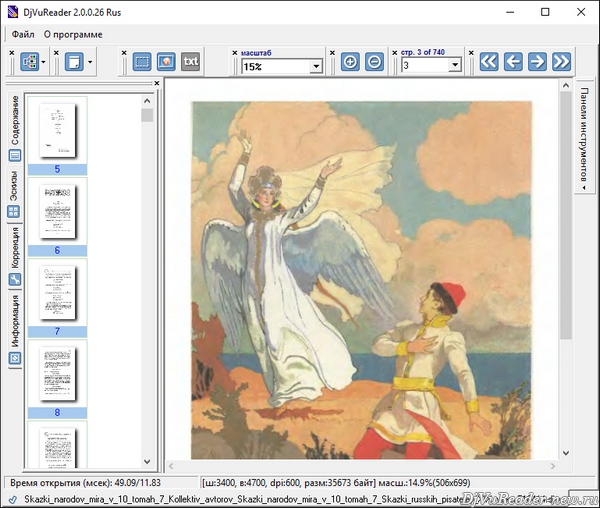
Task: Select page 8 thumbnail
Action: pos(57,379)
